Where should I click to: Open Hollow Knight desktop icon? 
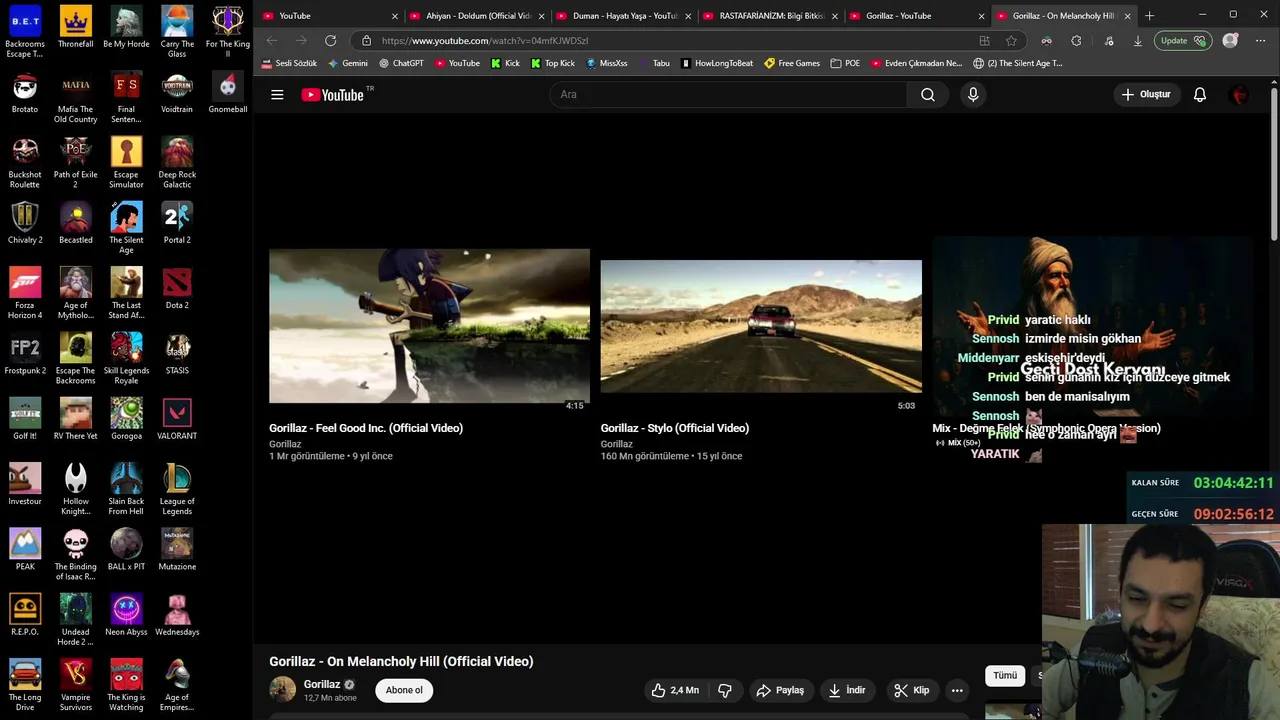[x=76, y=489]
